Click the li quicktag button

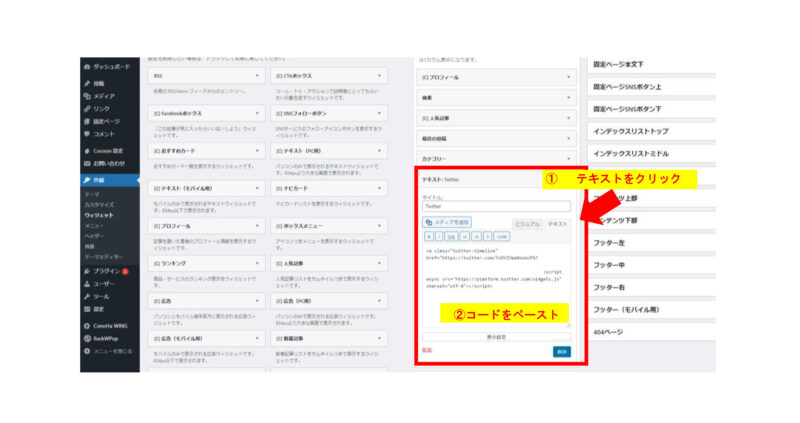(488, 236)
